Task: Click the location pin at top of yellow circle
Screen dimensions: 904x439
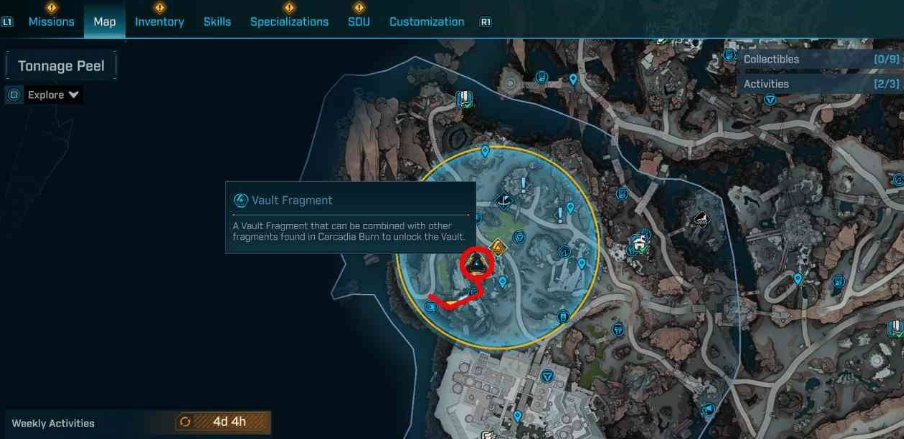Action: [x=485, y=152]
